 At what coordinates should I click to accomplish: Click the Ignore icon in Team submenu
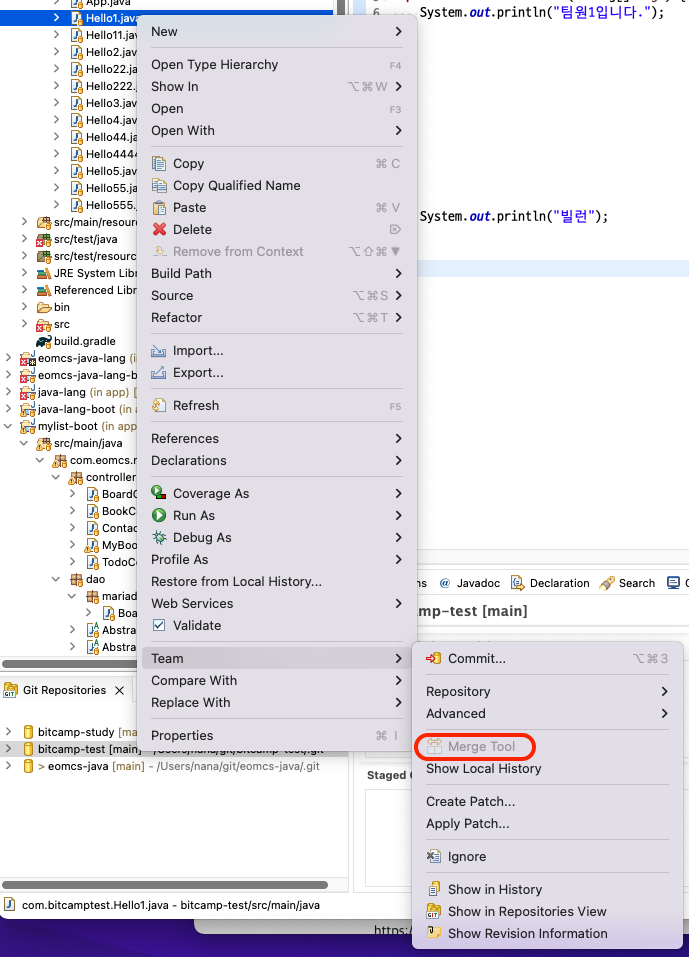click(433, 856)
